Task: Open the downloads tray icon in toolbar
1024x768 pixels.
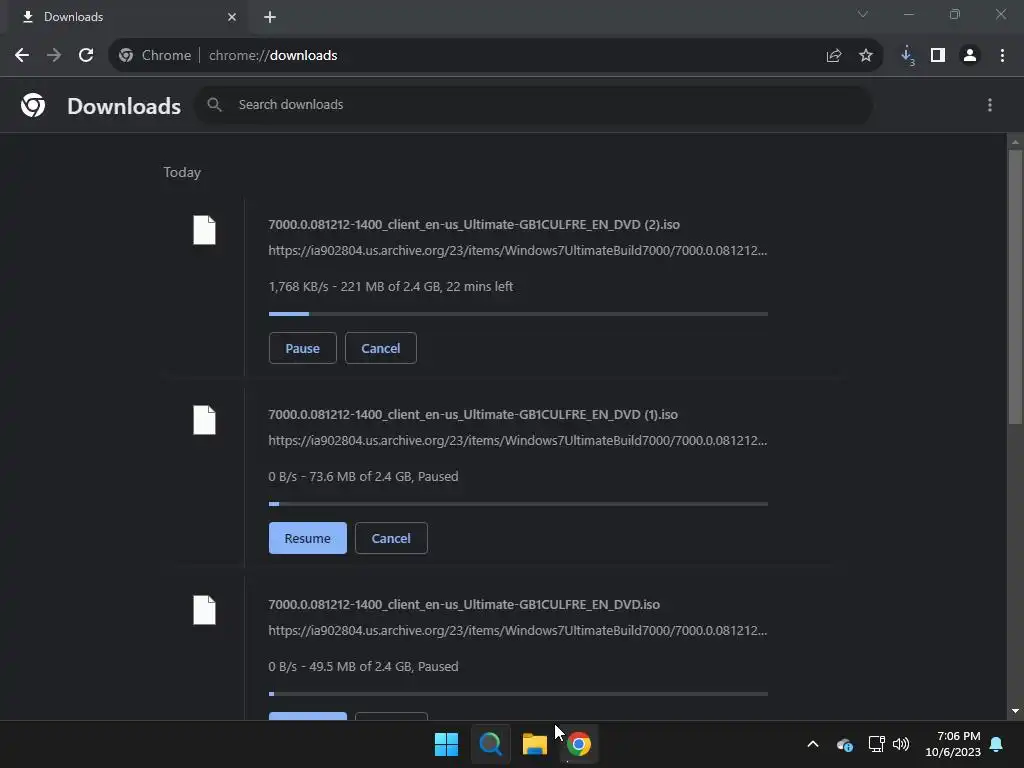Action: [907, 56]
